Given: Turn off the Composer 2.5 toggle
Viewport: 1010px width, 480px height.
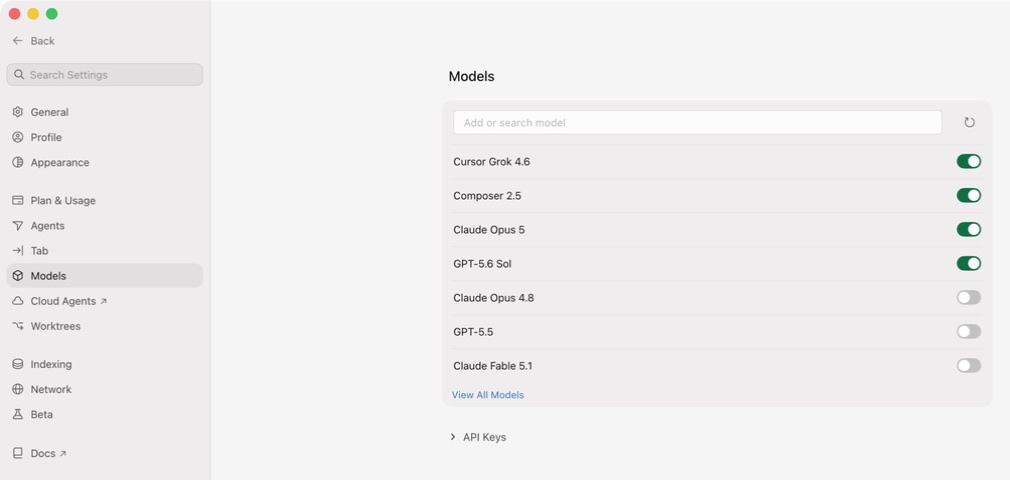Looking at the screenshot, I should click(x=969, y=195).
